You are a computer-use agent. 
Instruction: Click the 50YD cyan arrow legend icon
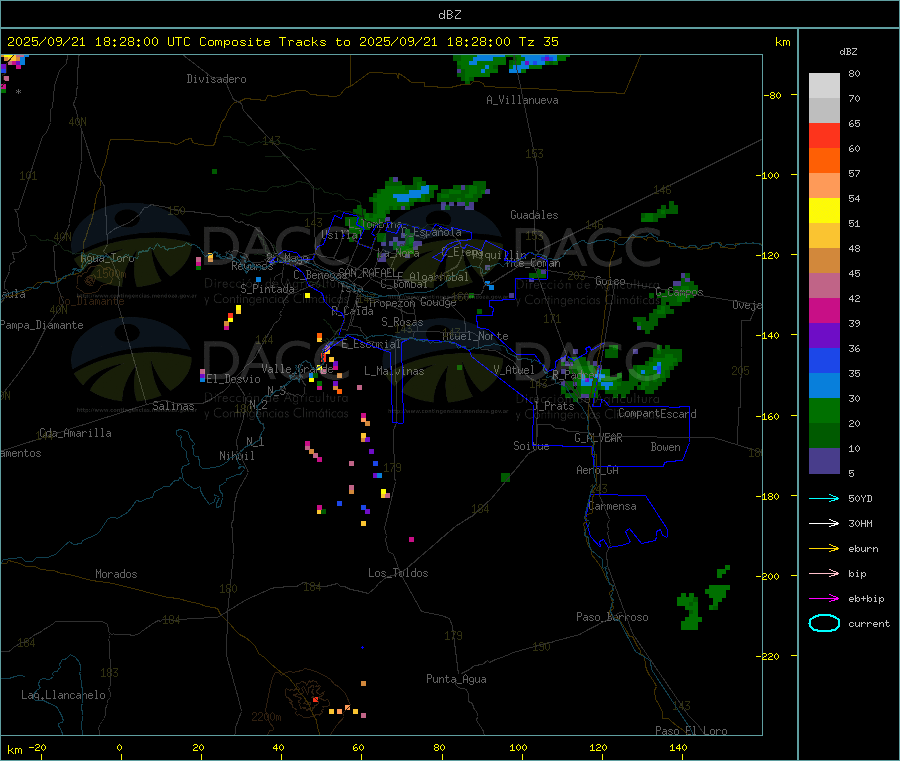(x=824, y=498)
